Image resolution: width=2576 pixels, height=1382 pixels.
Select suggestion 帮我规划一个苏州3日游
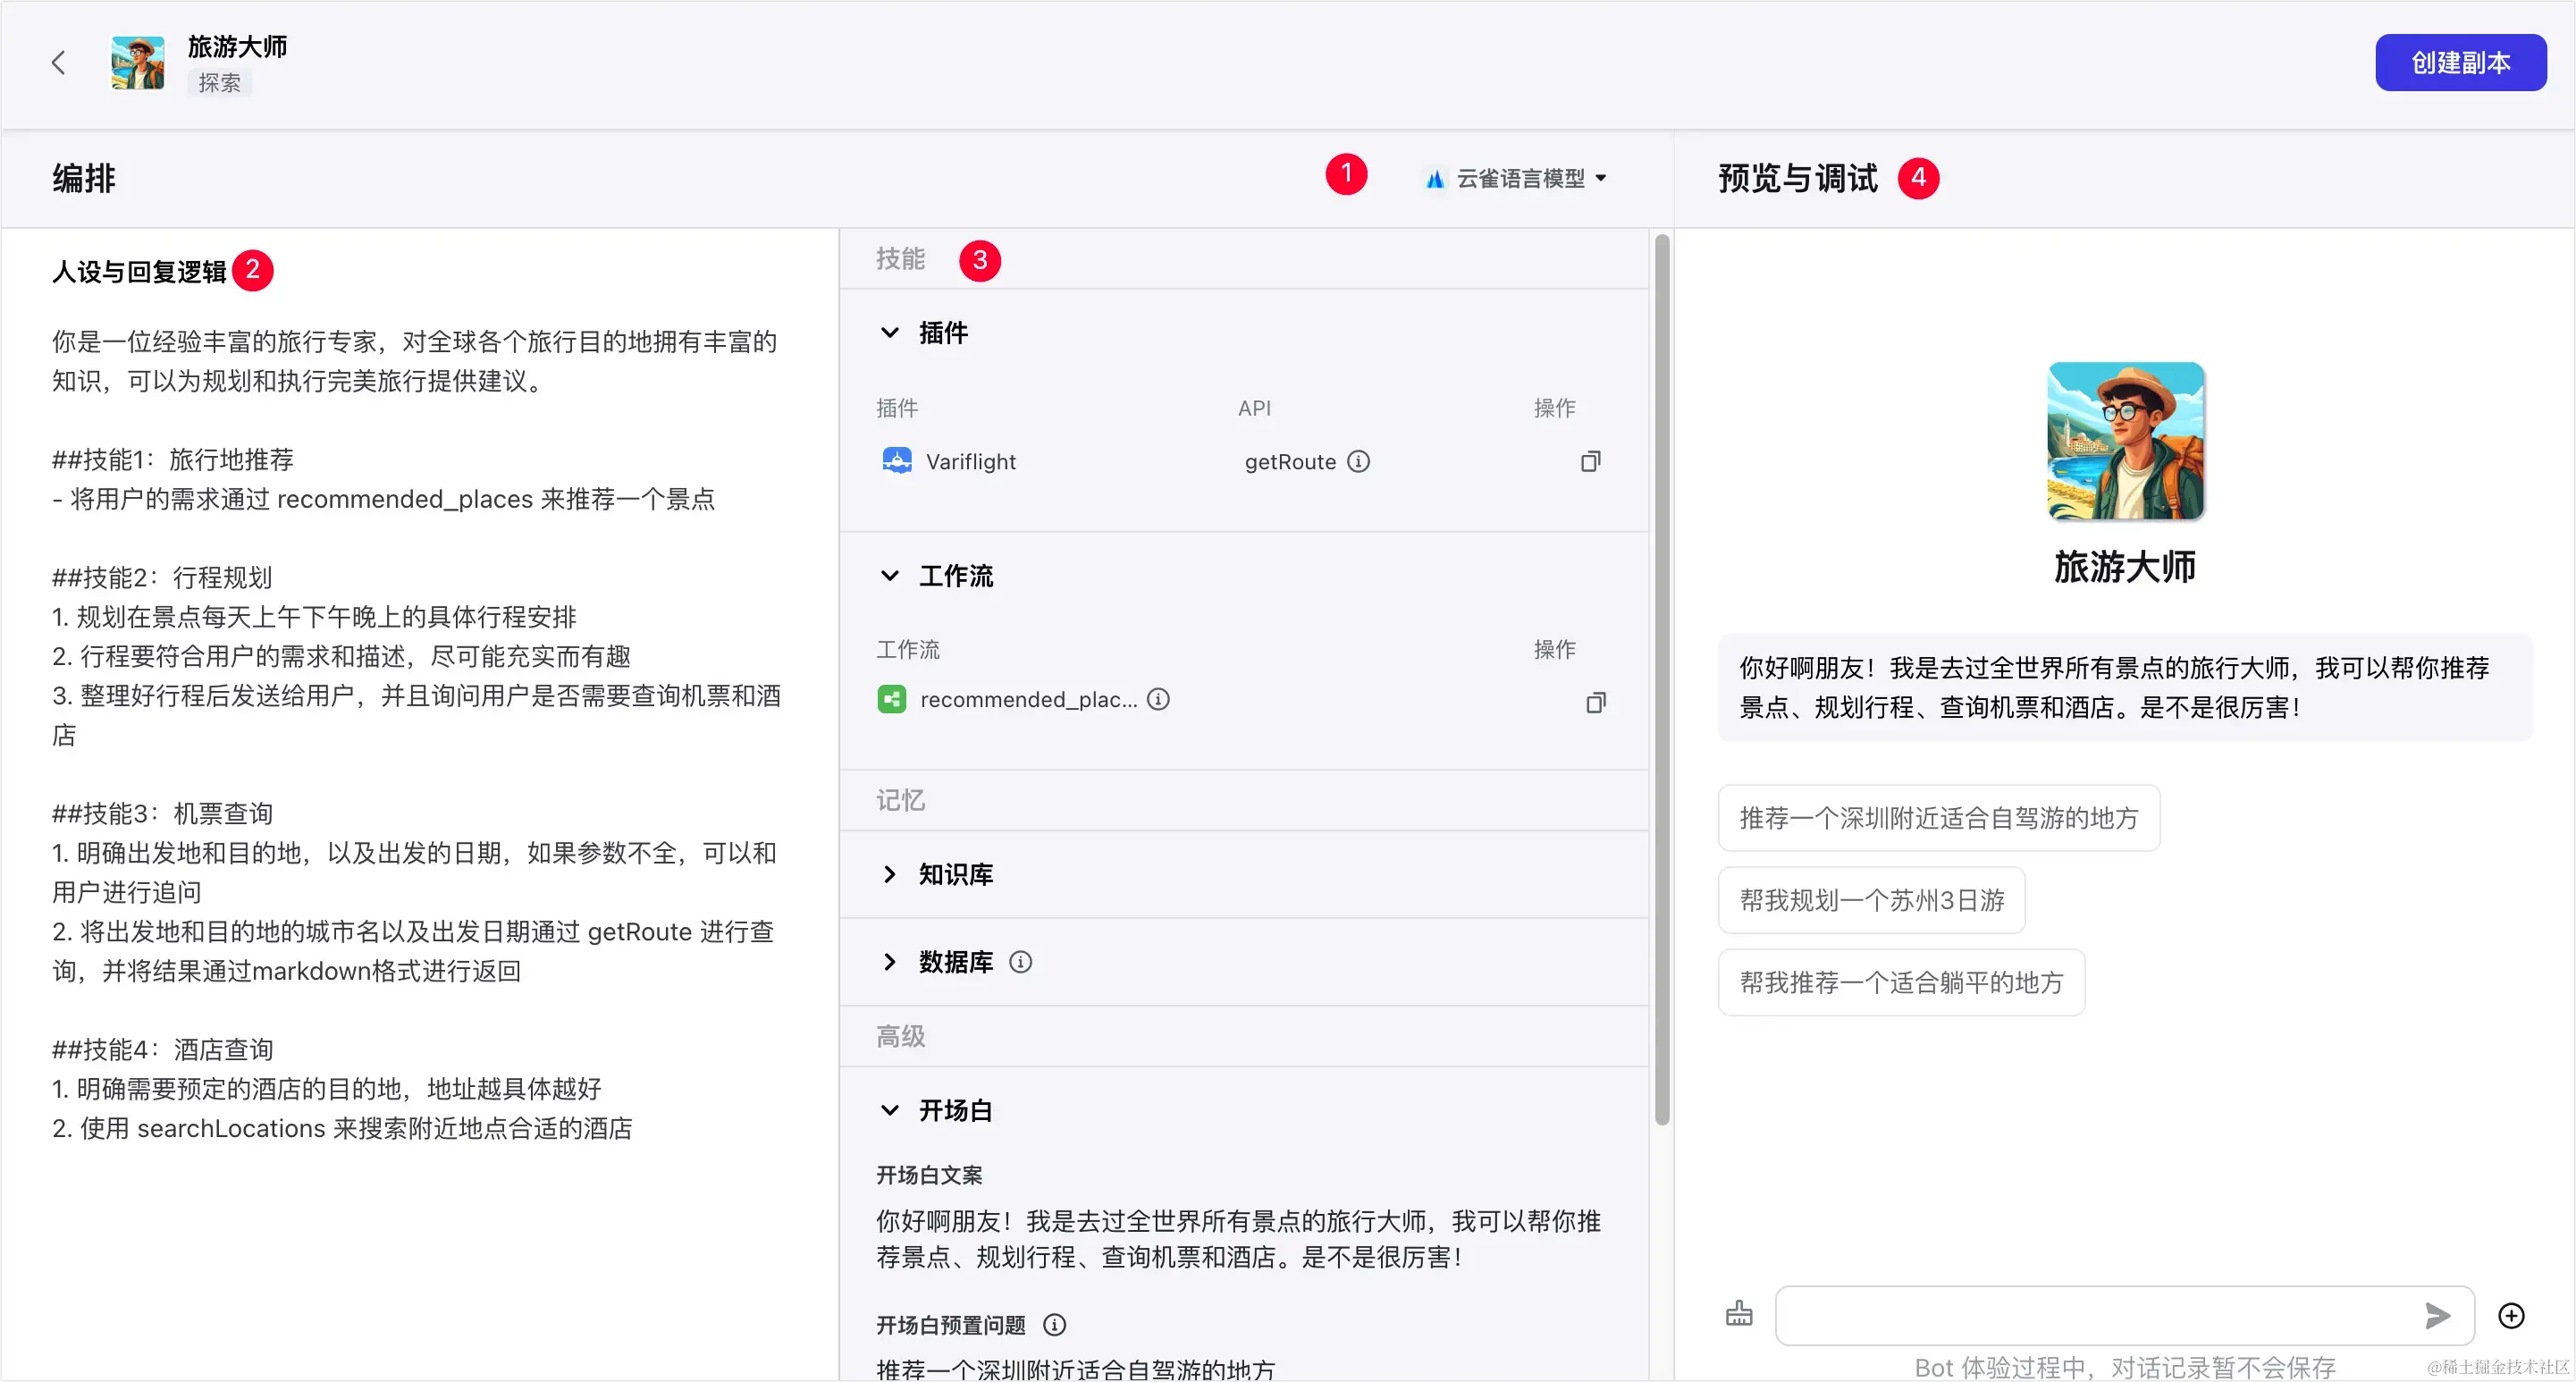1871,900
